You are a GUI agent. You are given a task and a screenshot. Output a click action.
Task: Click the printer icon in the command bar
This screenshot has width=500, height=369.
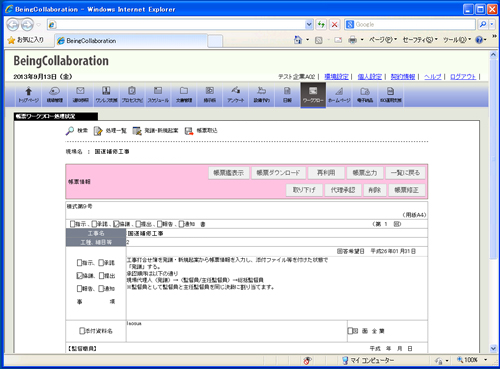click(352, 40)
